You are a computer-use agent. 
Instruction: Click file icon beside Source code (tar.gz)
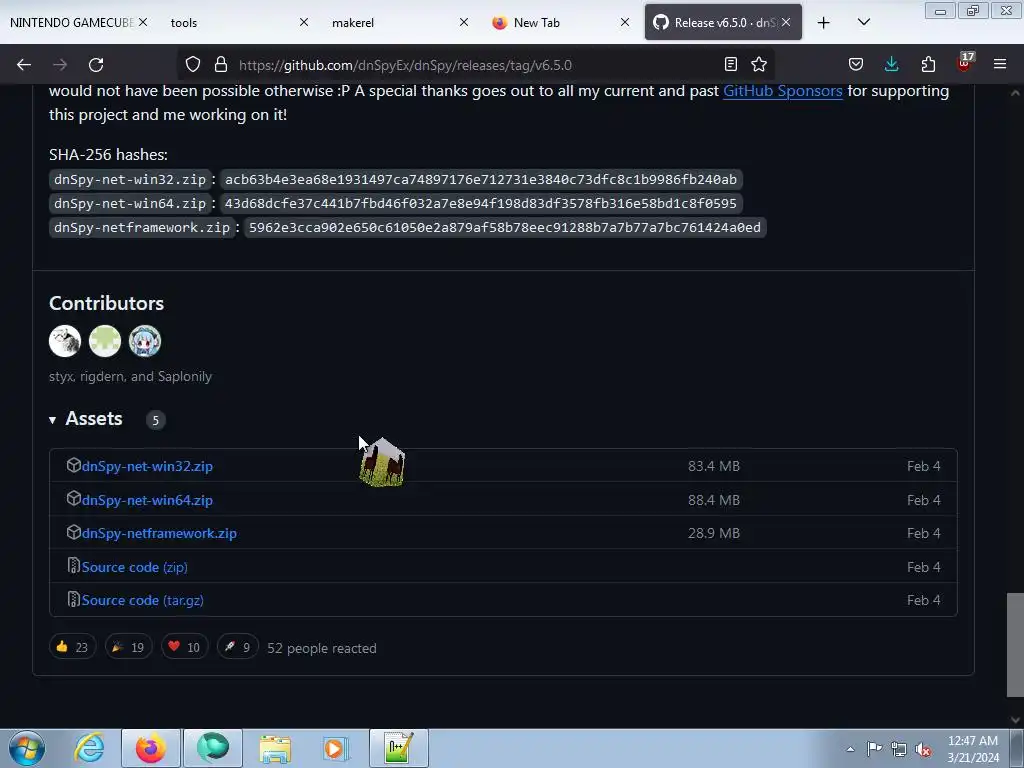click(x=73, y=599)
